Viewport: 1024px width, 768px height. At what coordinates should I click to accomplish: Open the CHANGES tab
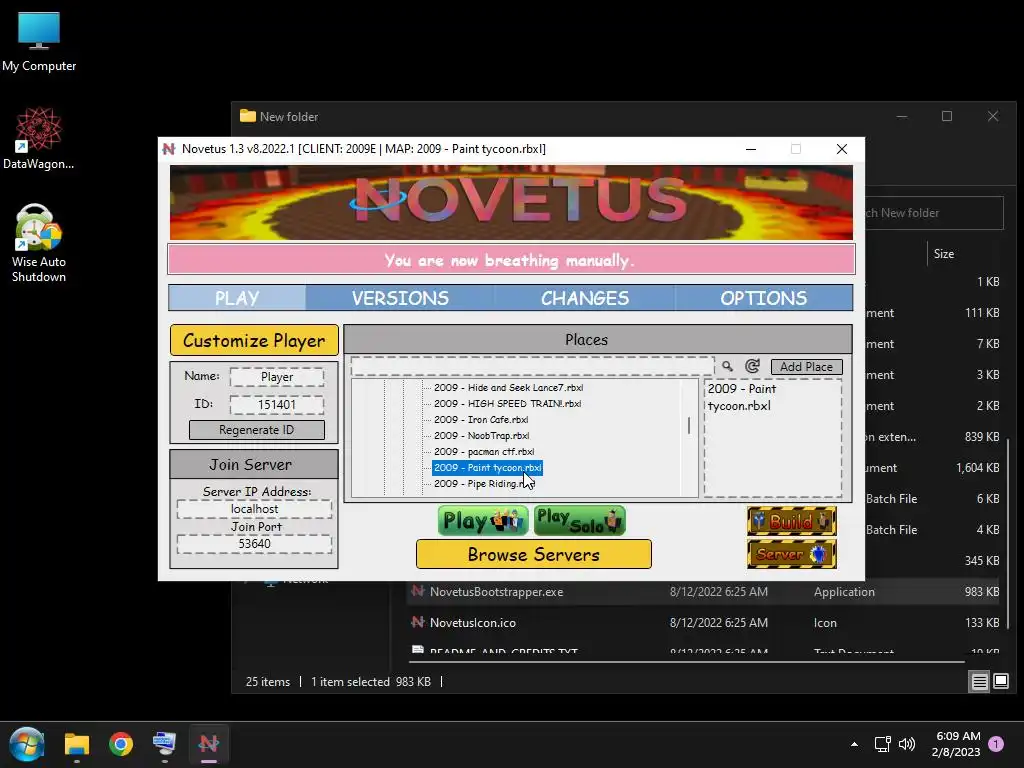pos(584,298)
